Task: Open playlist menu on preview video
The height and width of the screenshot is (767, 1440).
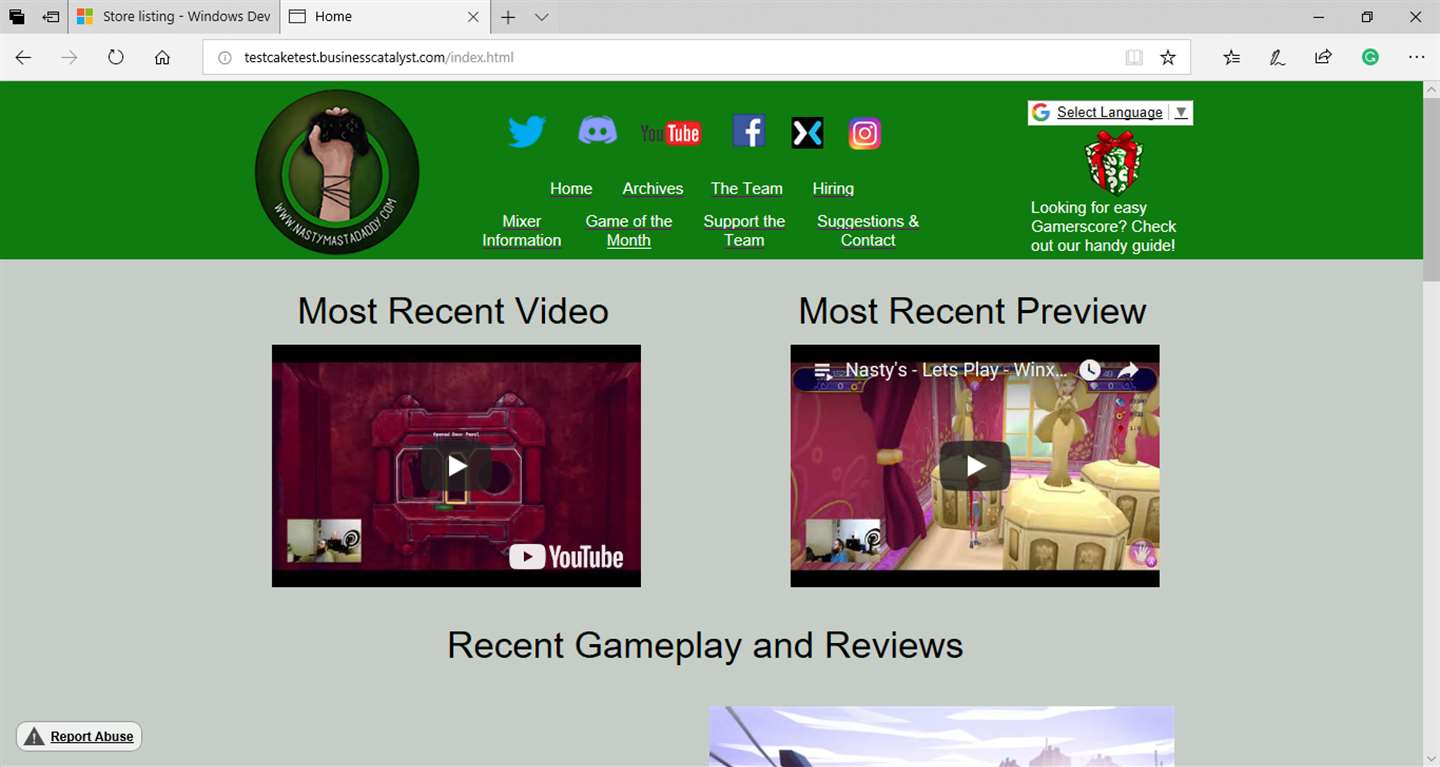Action: pos(823,370)
